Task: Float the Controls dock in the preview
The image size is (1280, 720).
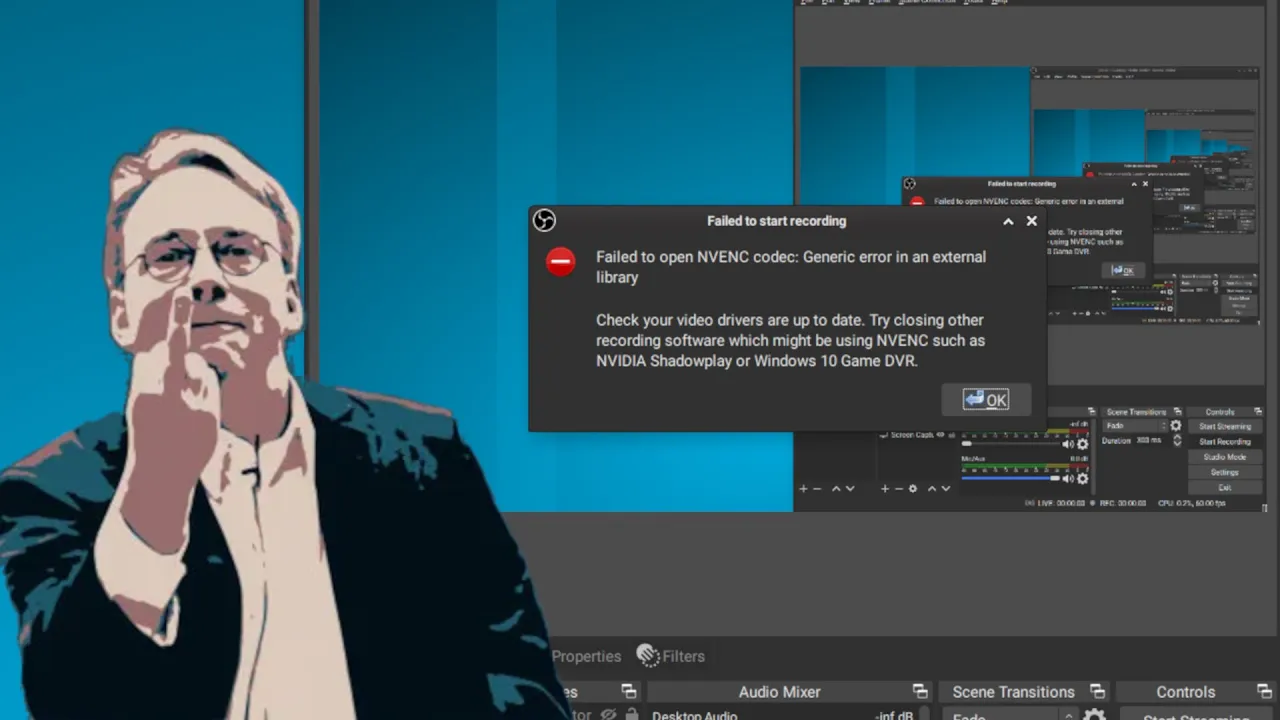Action: click(1258, 412)
